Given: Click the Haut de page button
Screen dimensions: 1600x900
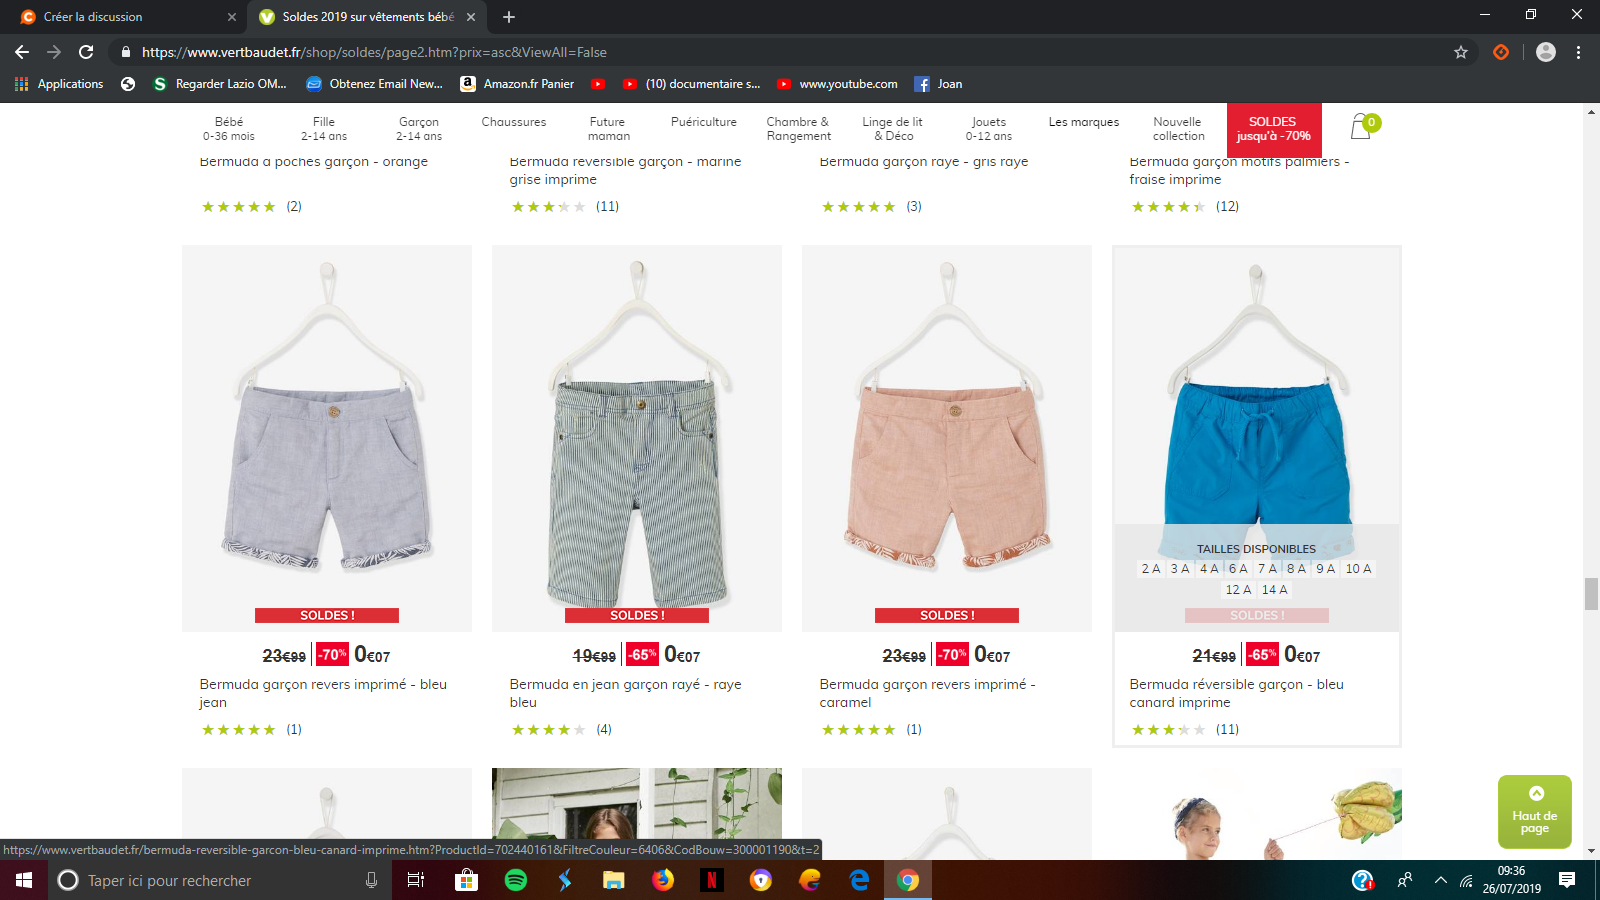Looking at the screenshot, I should [x=1534, y=812].
